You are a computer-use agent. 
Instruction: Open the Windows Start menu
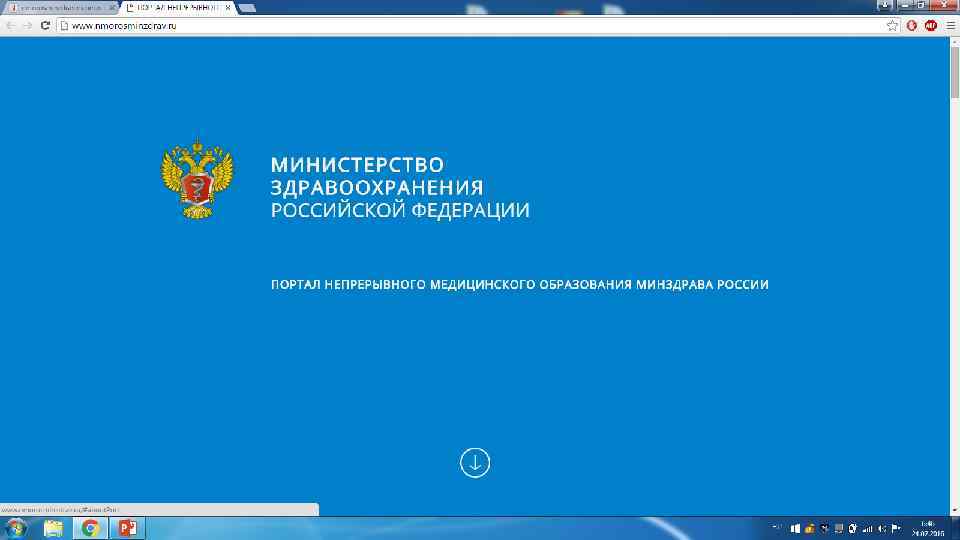point(16,528)
